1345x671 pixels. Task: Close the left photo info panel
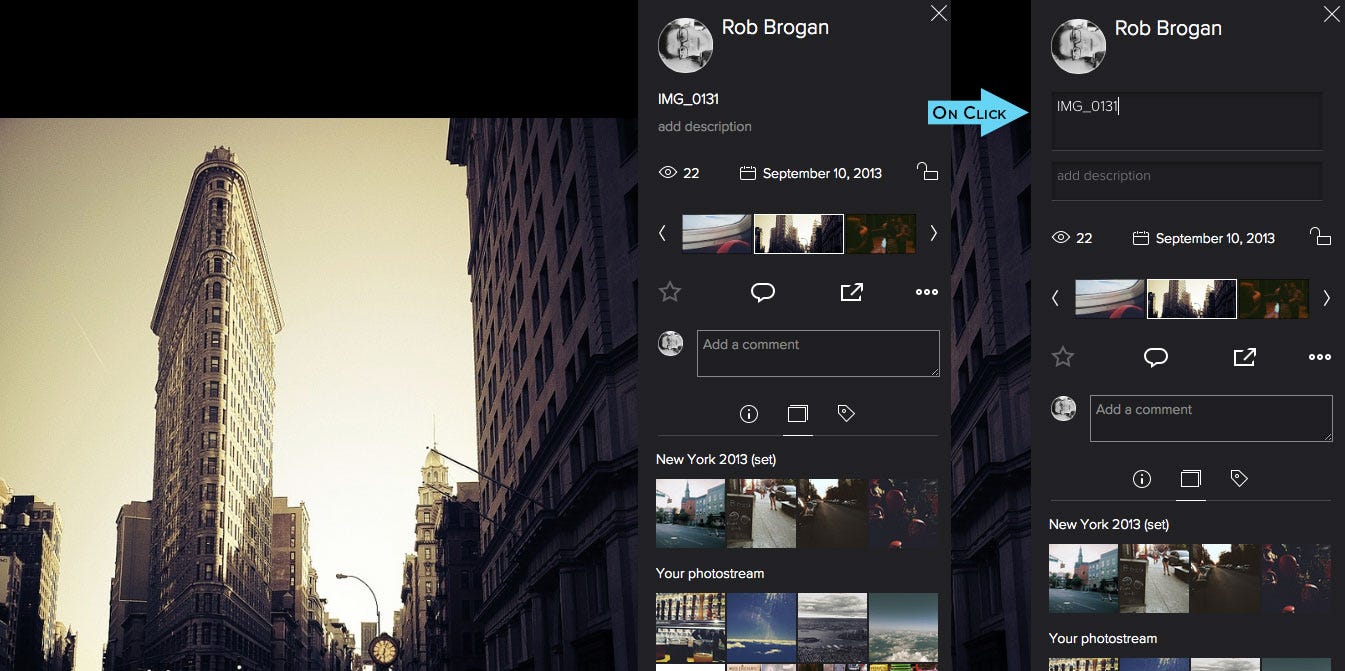tap(938, 13)
